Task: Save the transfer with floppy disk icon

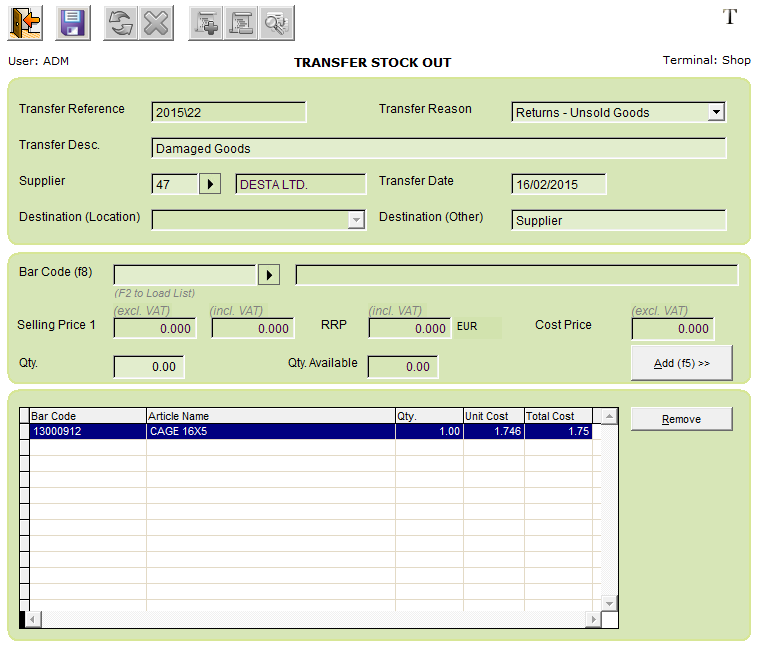Action: [x=73, y=23]
